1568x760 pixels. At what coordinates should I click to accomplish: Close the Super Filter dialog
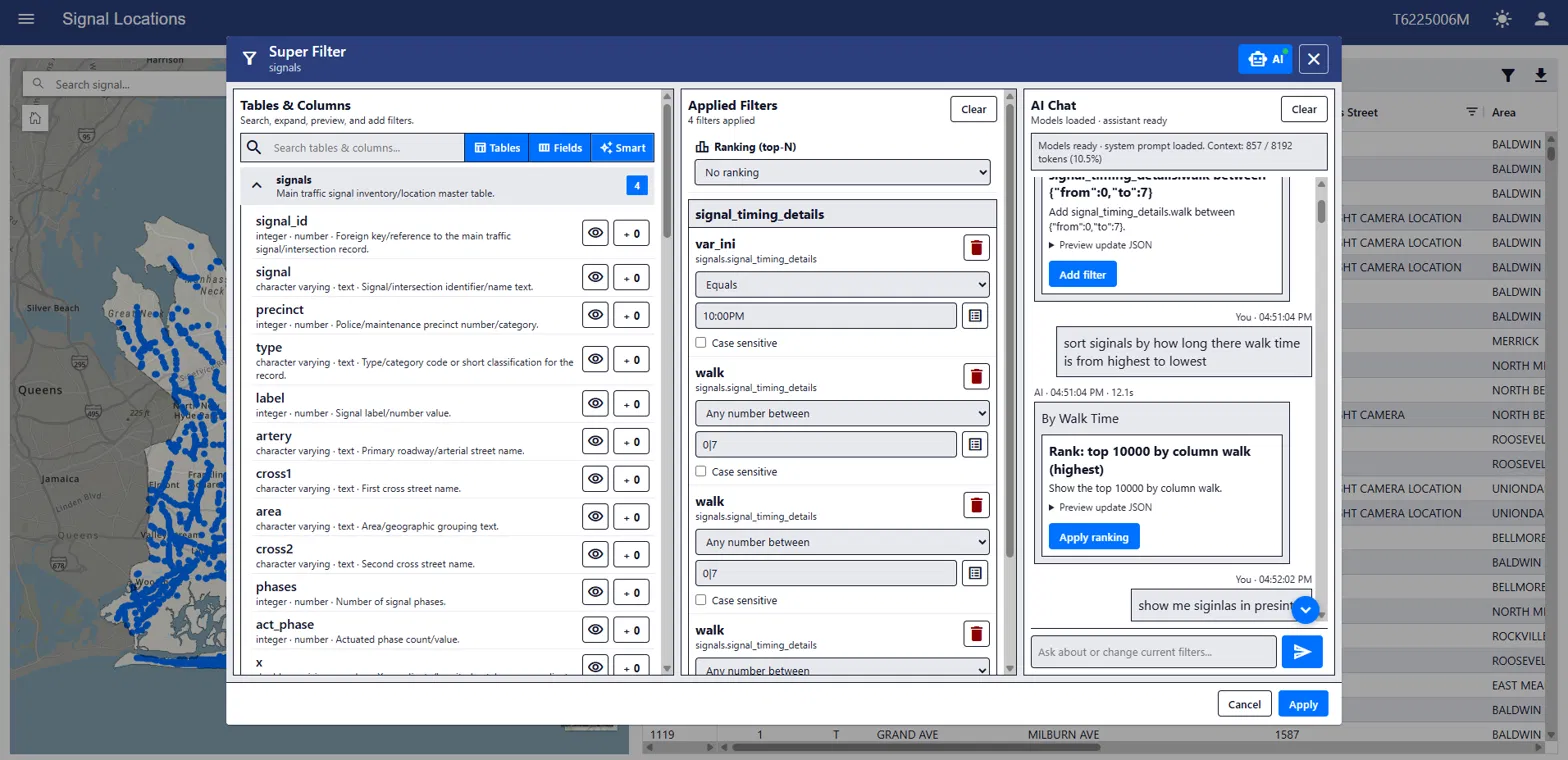1314,59
